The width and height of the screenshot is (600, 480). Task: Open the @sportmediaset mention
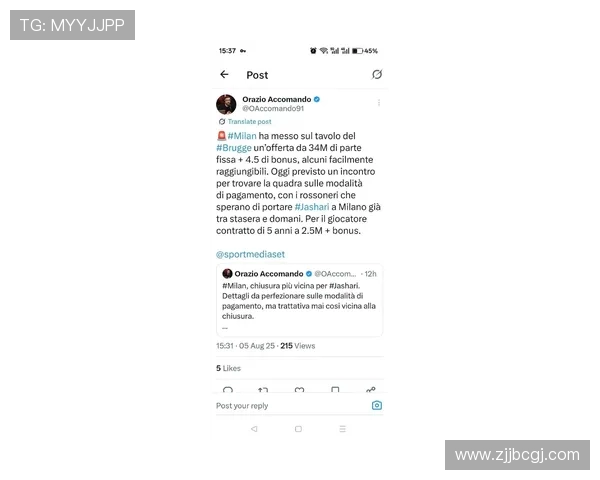tap(250, 254)
